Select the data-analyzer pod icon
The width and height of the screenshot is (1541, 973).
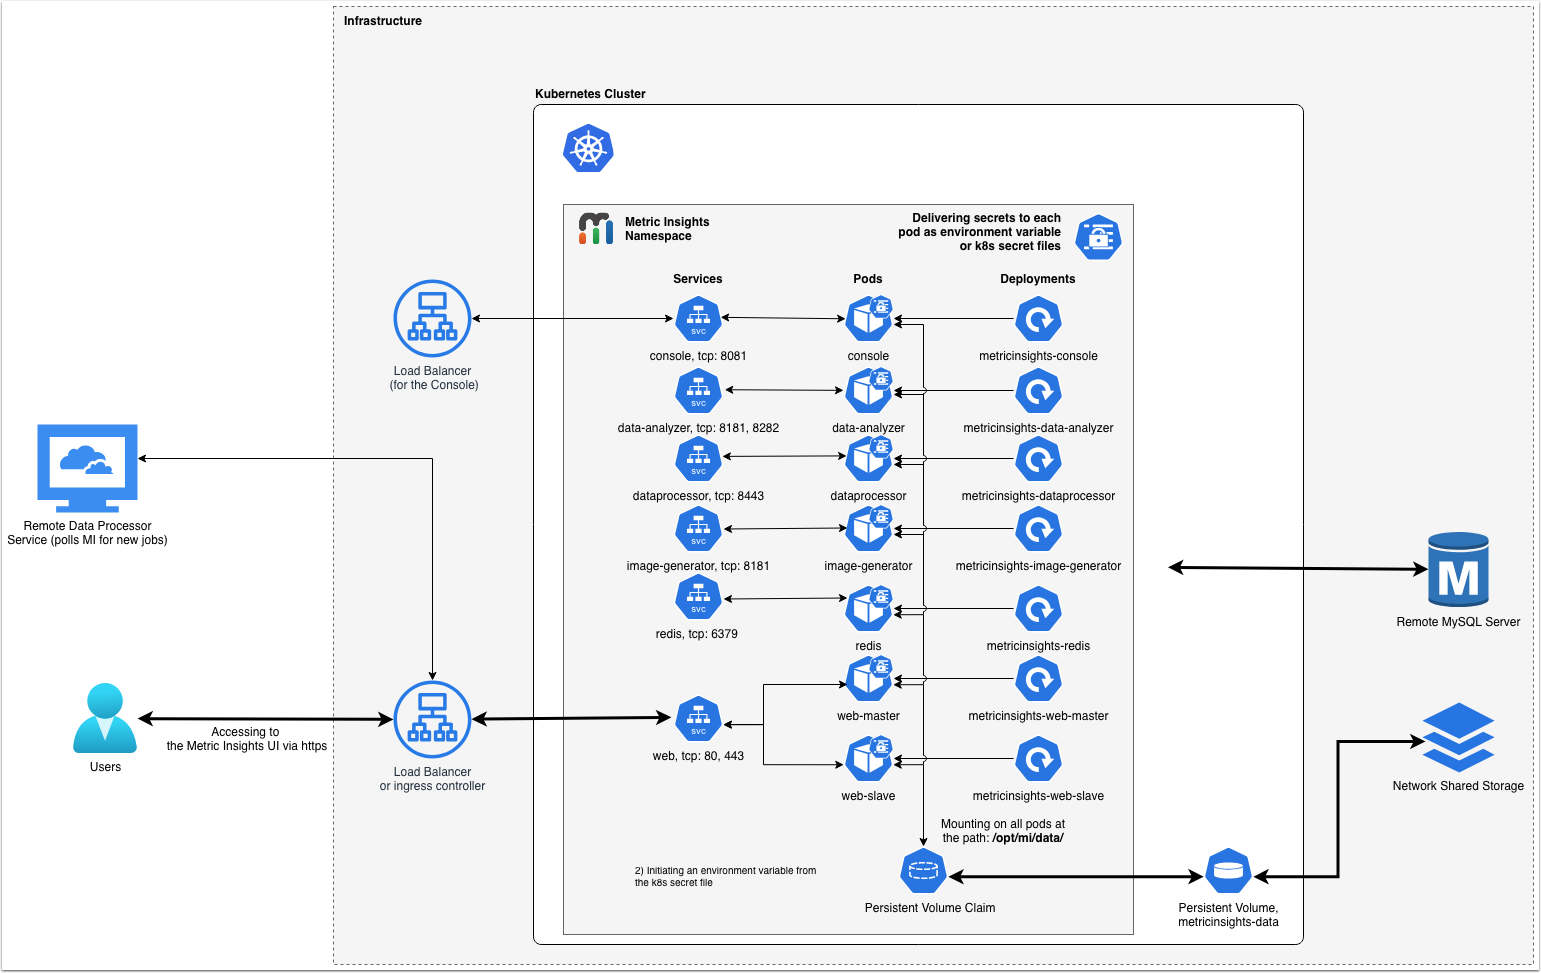tap(869, 390)
